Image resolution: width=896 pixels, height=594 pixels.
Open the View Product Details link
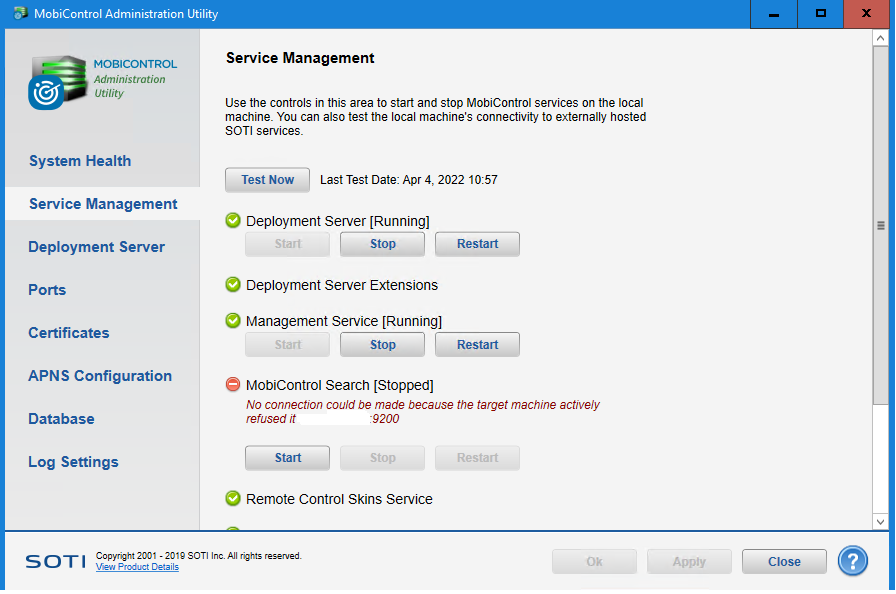point(137,567)
